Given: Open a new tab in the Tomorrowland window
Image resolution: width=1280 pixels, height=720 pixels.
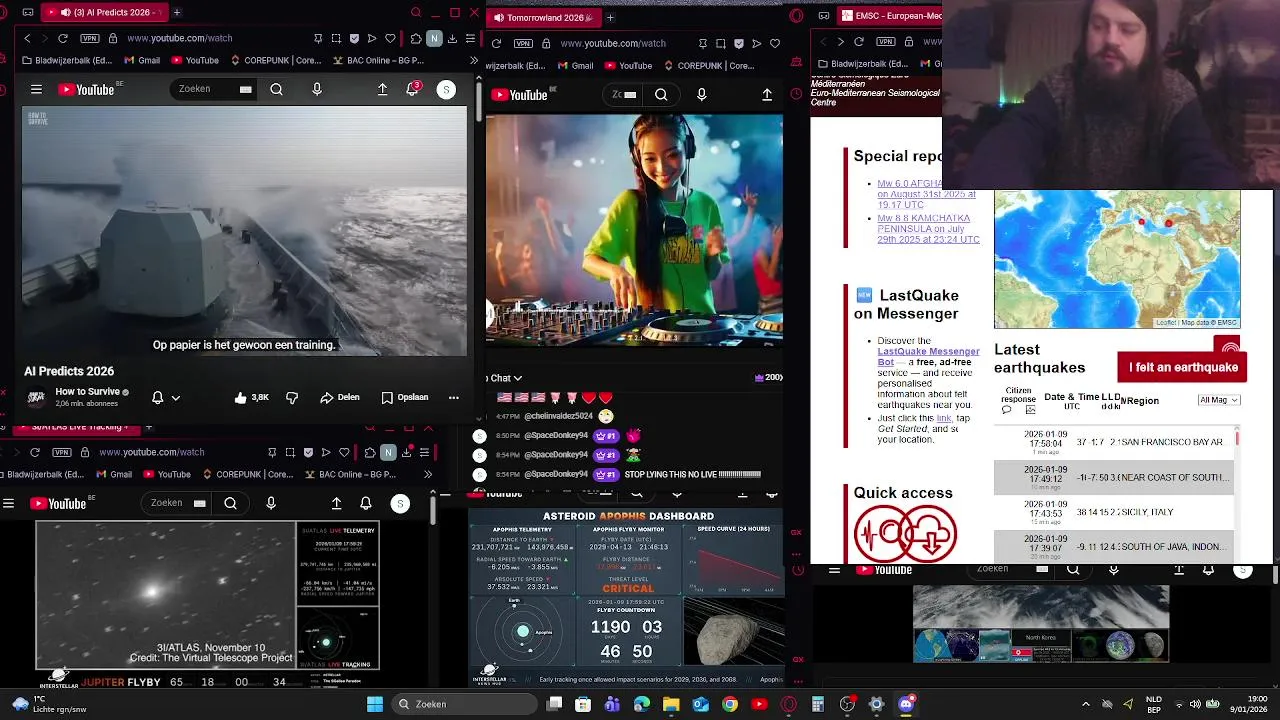Looking at the screenshot, I should [610, 17].
